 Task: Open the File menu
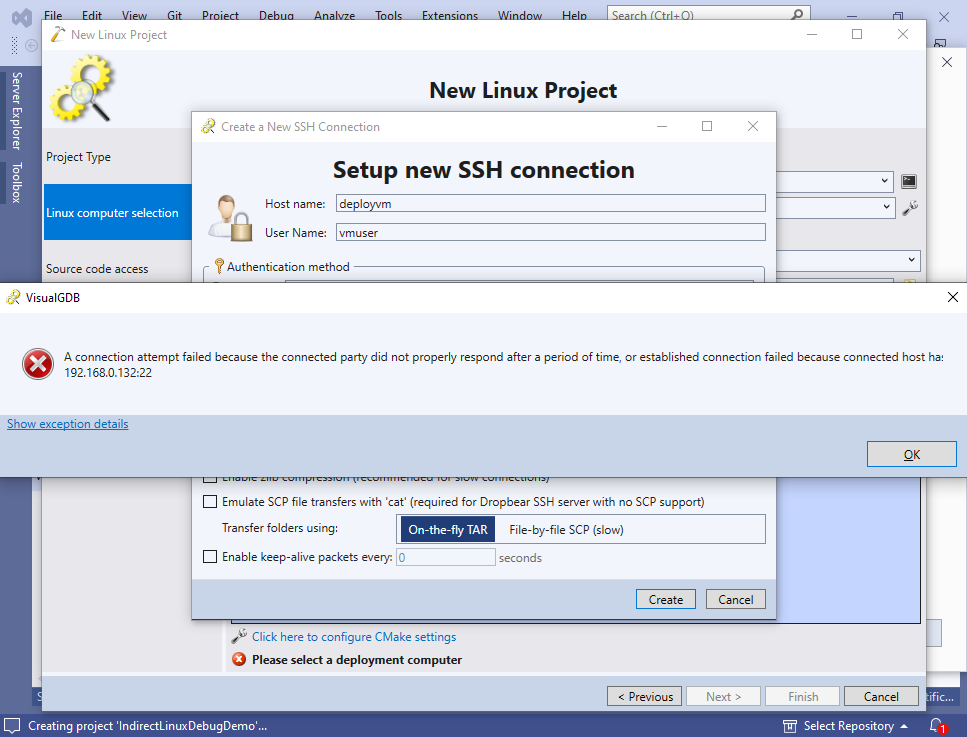coord(53,15)
